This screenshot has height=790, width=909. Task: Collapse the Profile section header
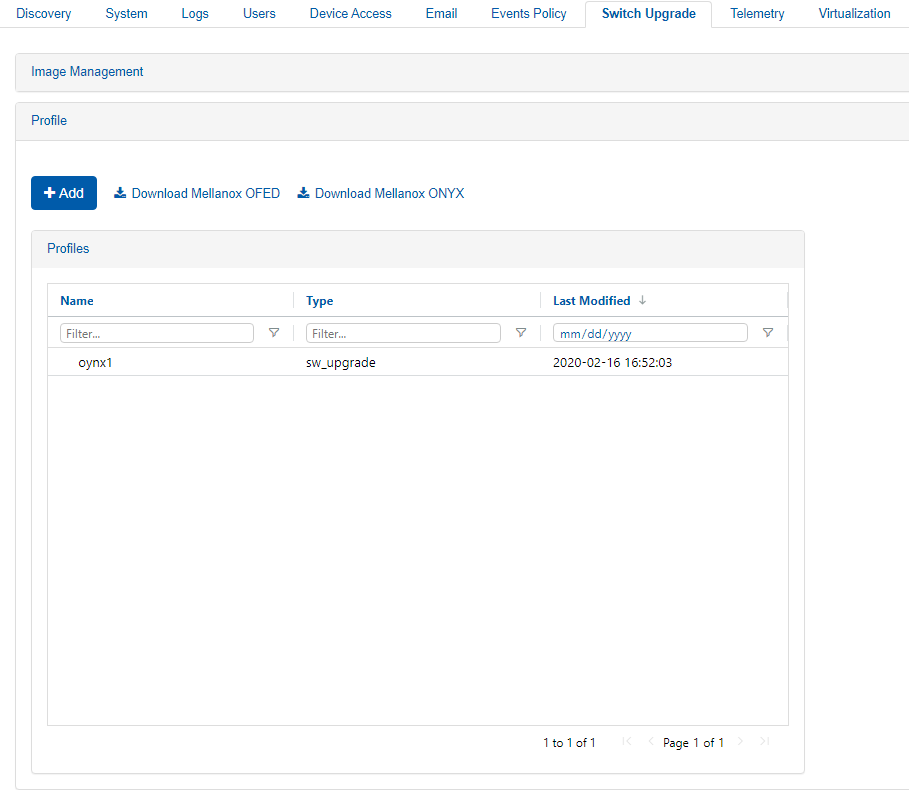(49, 121)
